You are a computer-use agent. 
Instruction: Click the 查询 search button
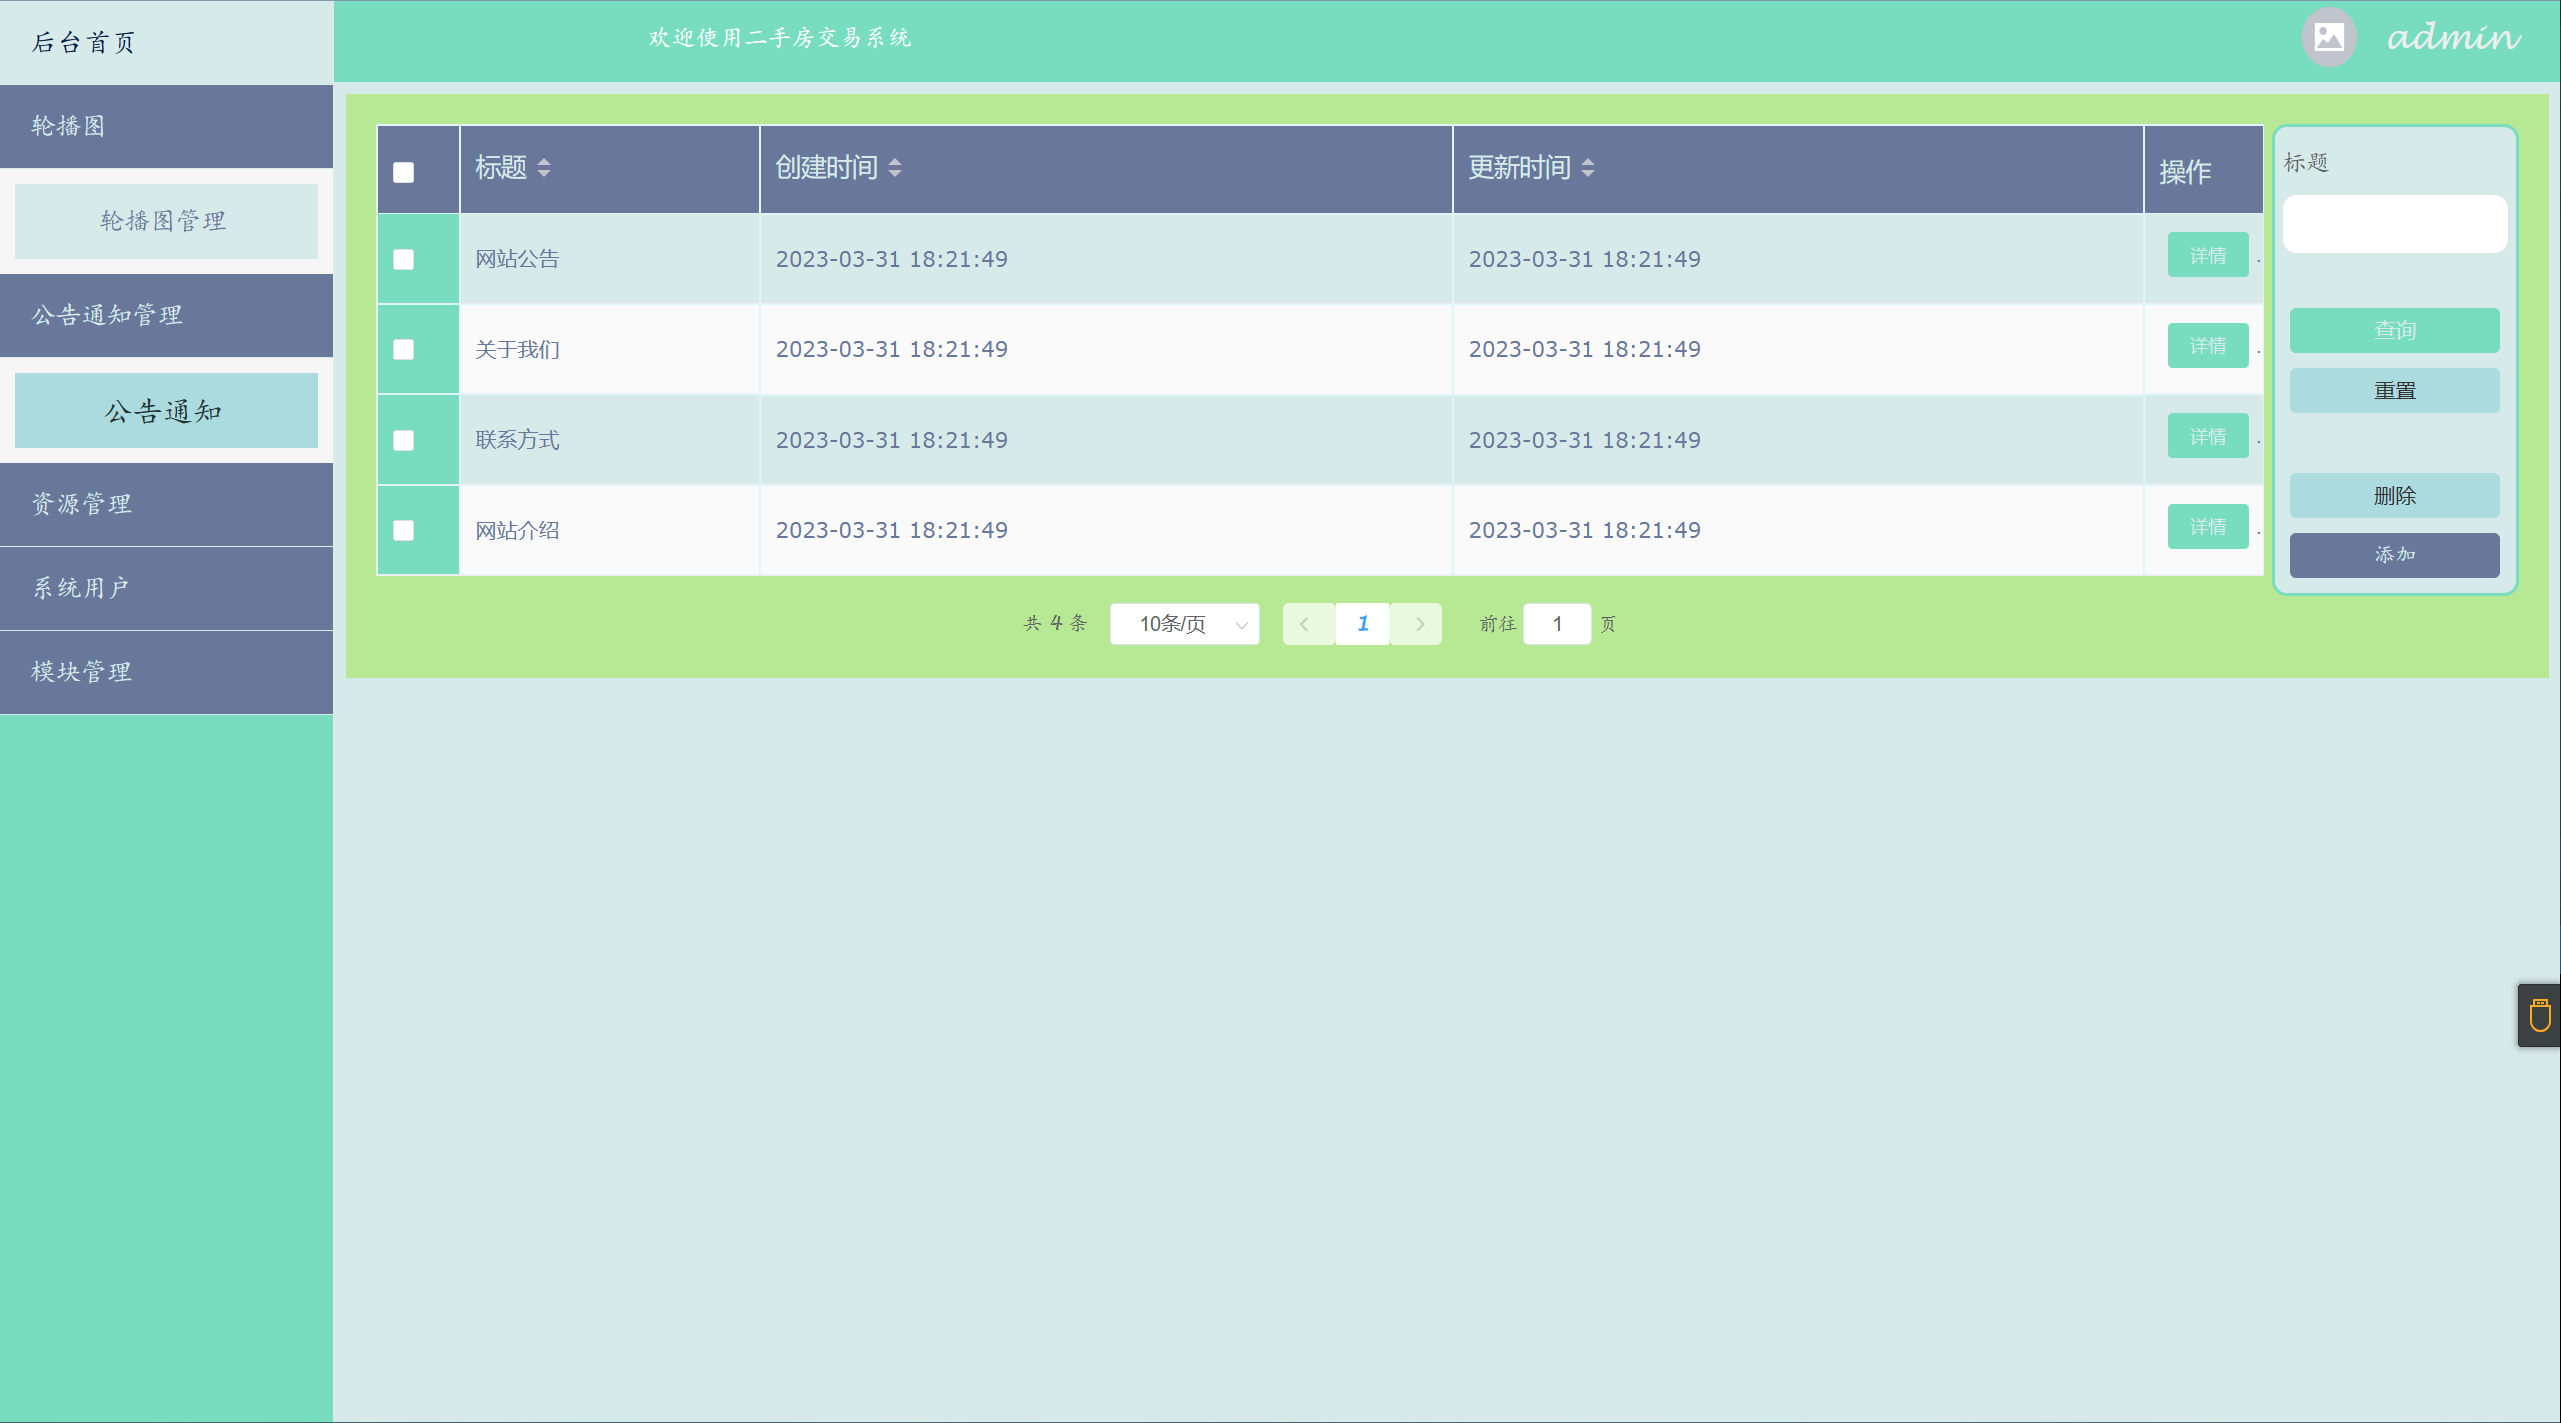click(x=2394, y=330)
